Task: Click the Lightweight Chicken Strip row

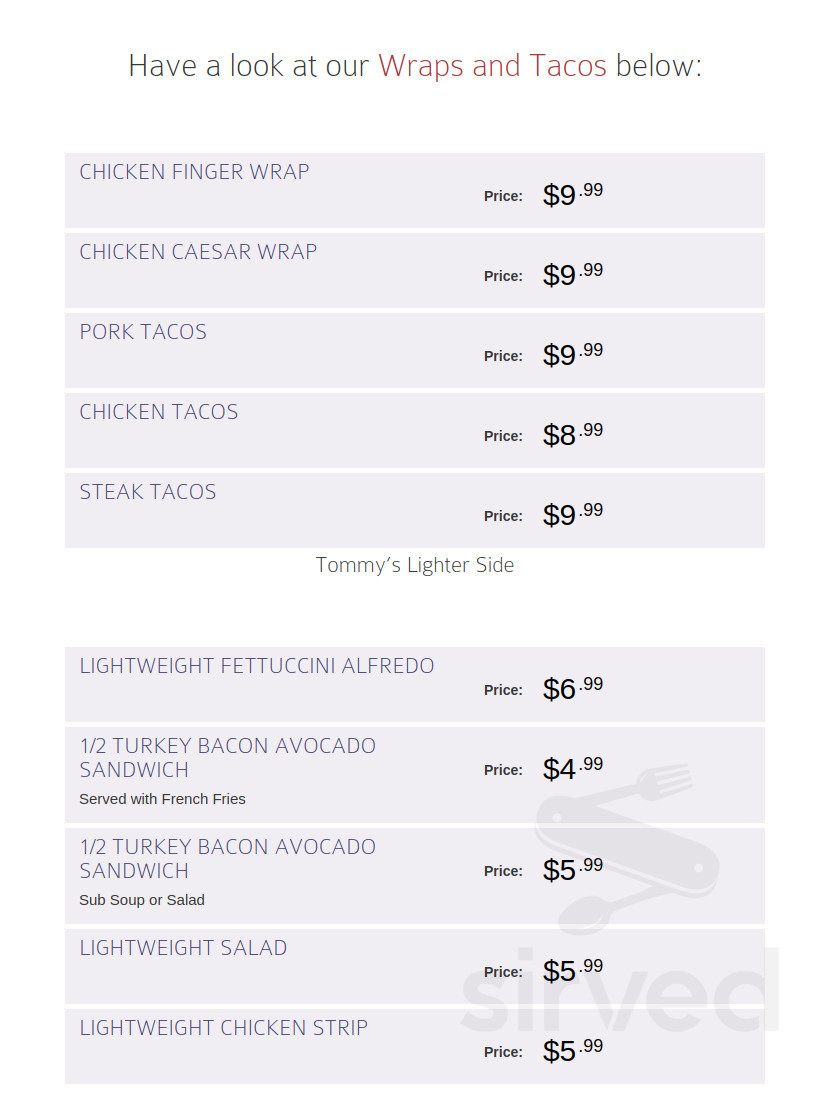Action: point(415,1046)
